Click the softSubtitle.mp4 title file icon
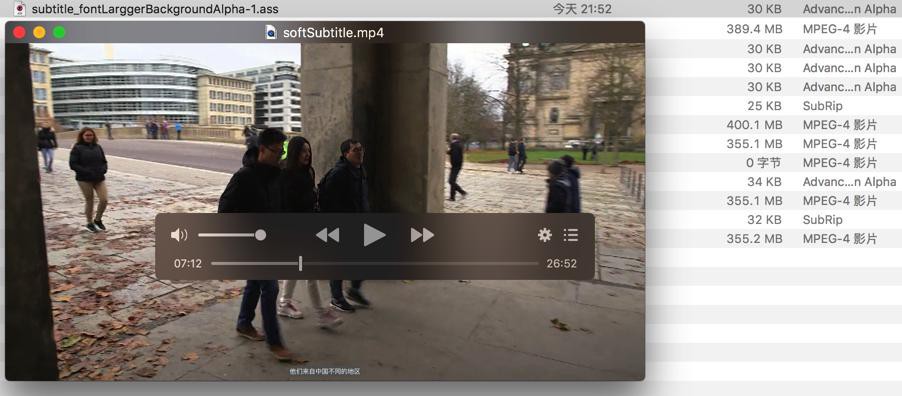The width and height of the screenshot is (902, 396). coord(271,32)
